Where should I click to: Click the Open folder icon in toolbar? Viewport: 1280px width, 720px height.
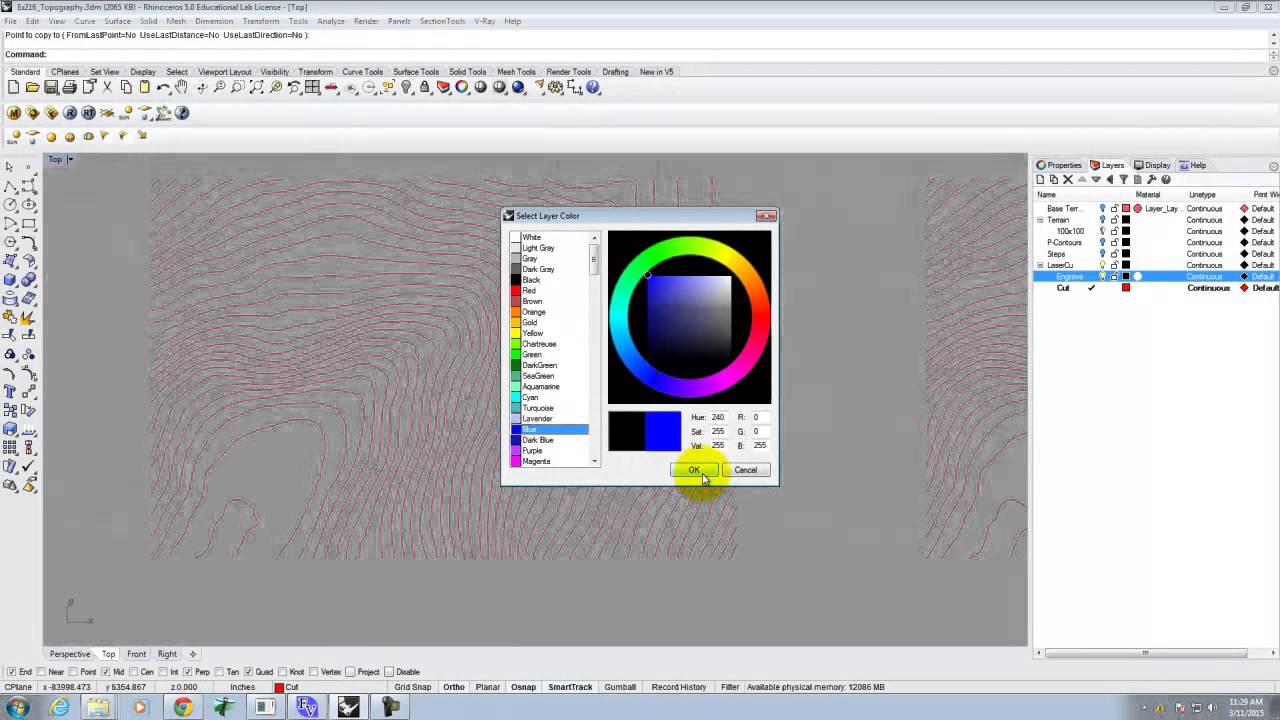point(32,88)
